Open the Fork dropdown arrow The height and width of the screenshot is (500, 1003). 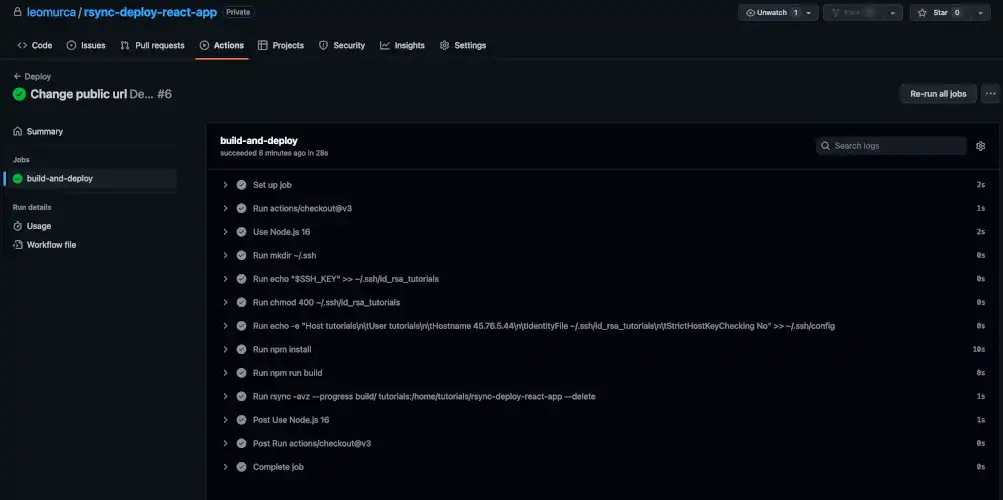[892, 13]
